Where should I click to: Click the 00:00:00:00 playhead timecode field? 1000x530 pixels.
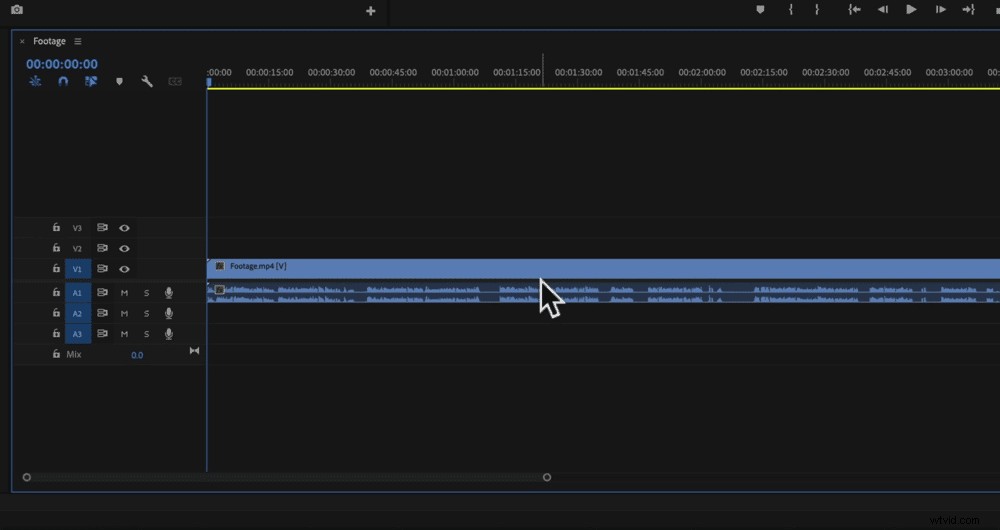pyautogui.click(x=62, y=64)
